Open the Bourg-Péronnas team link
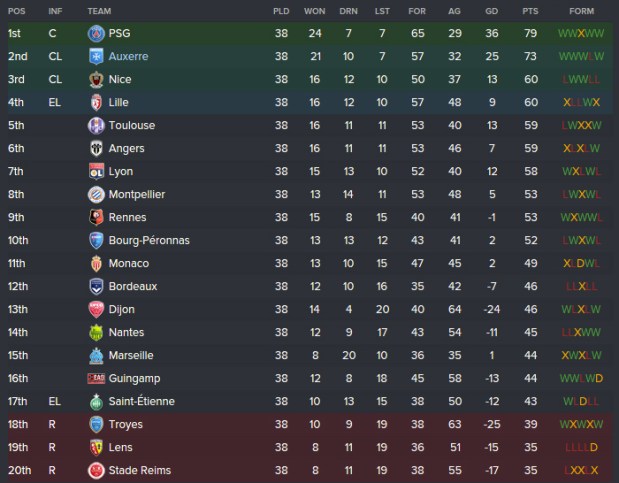Viewport: 619px width, 483px height. point(149,241)
